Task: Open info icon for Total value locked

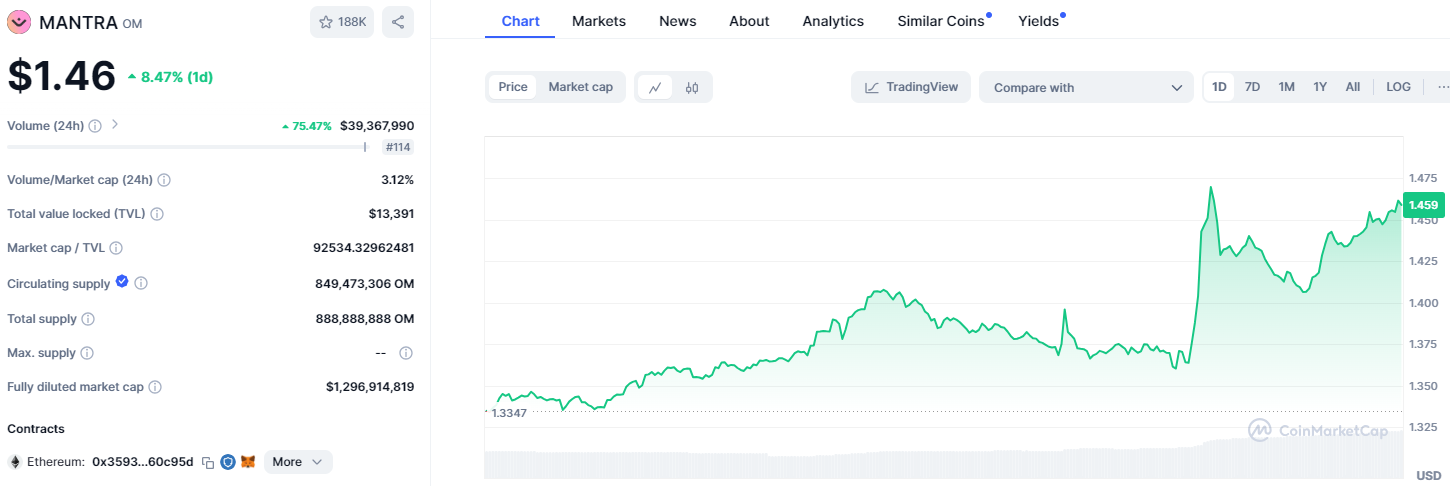Action: point(157,214)
